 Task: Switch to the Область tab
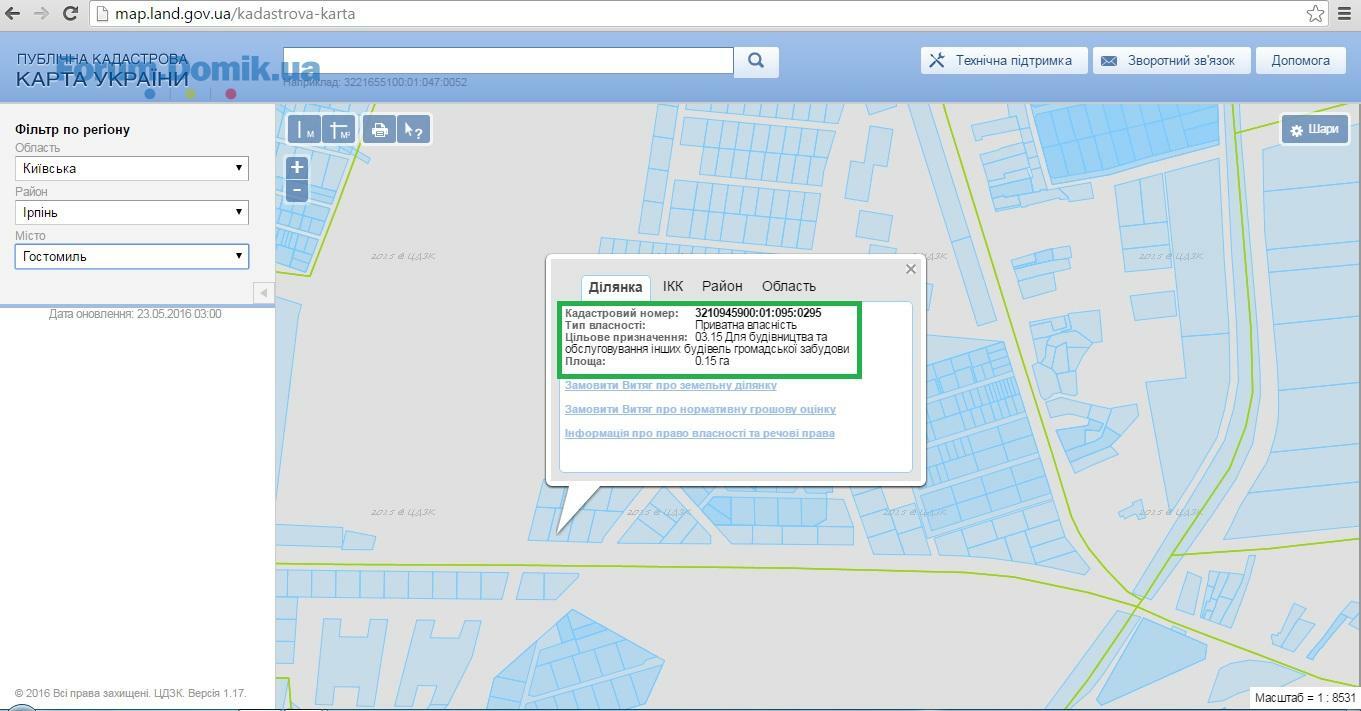tap(789, 286)
